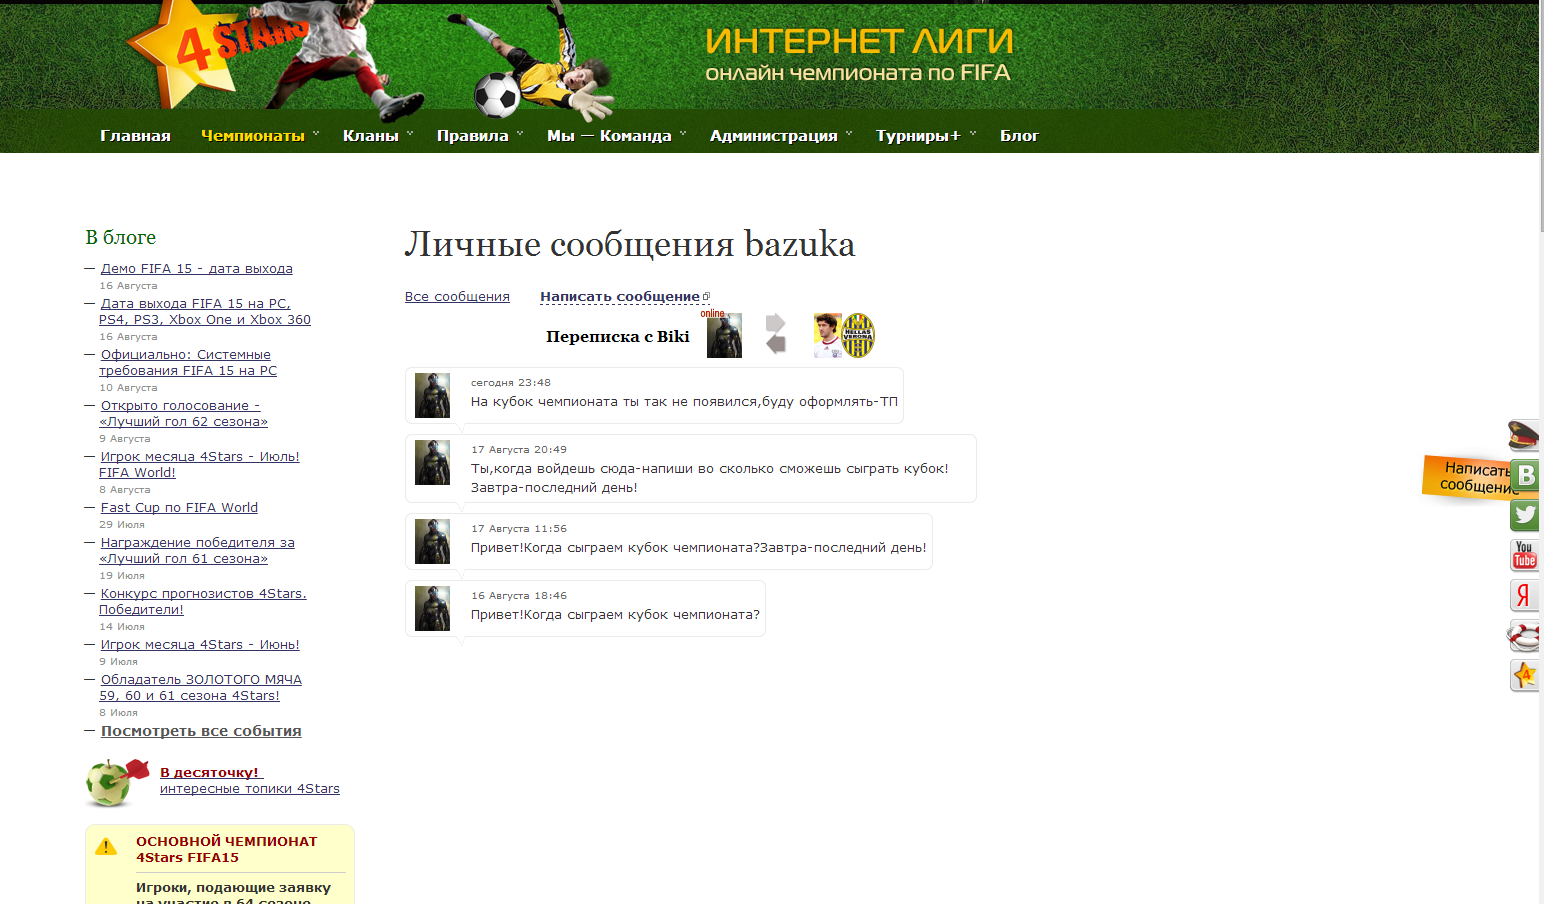1544x904 pixels.
Task: Click avatar beside message from 17 Августа 11:56
Action: (x=432, y=542)
